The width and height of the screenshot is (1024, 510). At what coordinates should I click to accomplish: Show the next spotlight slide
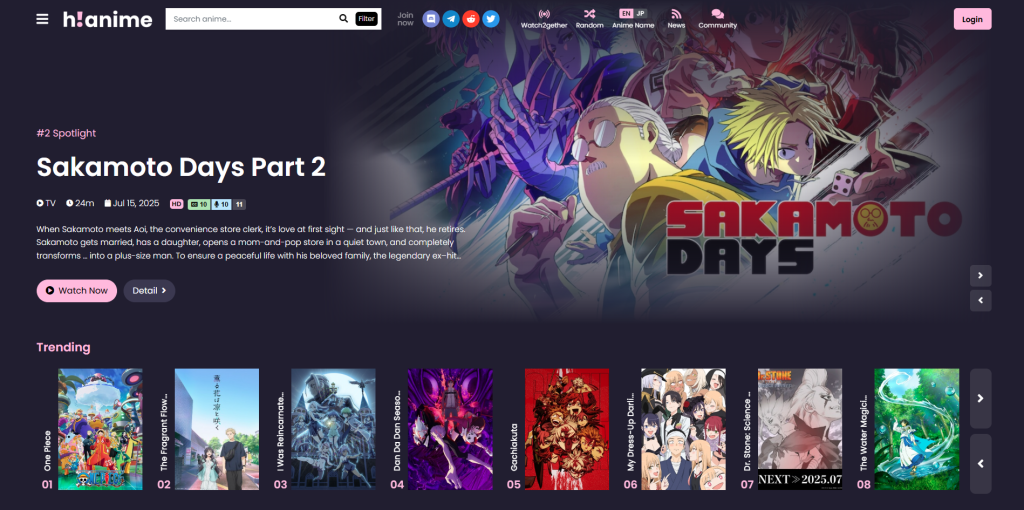(980, 275)
